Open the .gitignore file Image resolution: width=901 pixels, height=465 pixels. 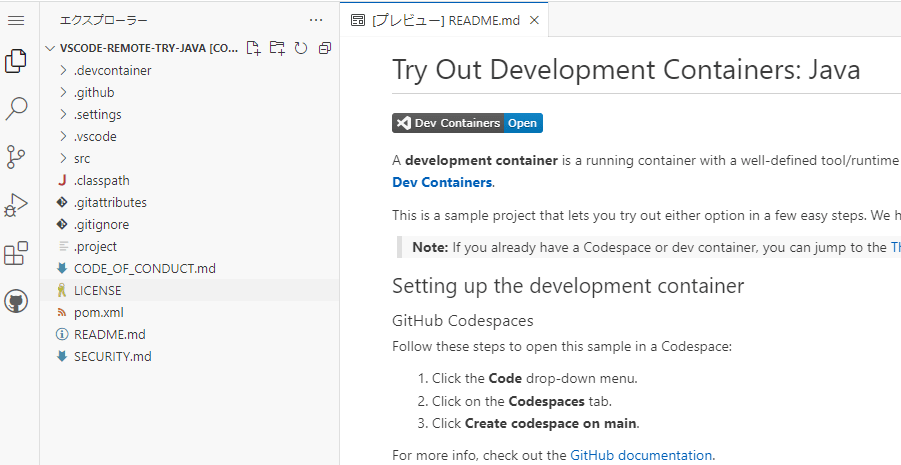pyautogui.click(x=189, y=224)
